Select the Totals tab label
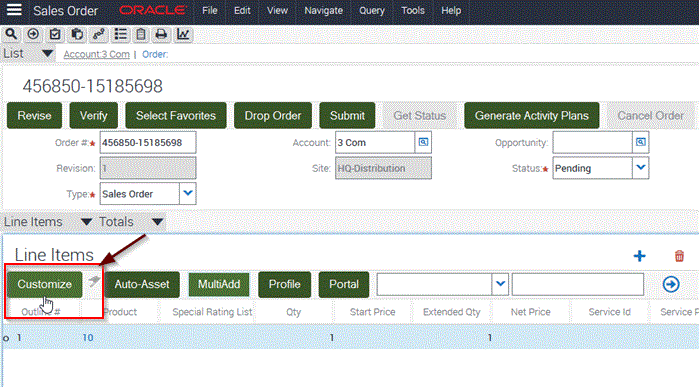The height and width of the screenshot is (387, 699). click(x=116, y=222)
